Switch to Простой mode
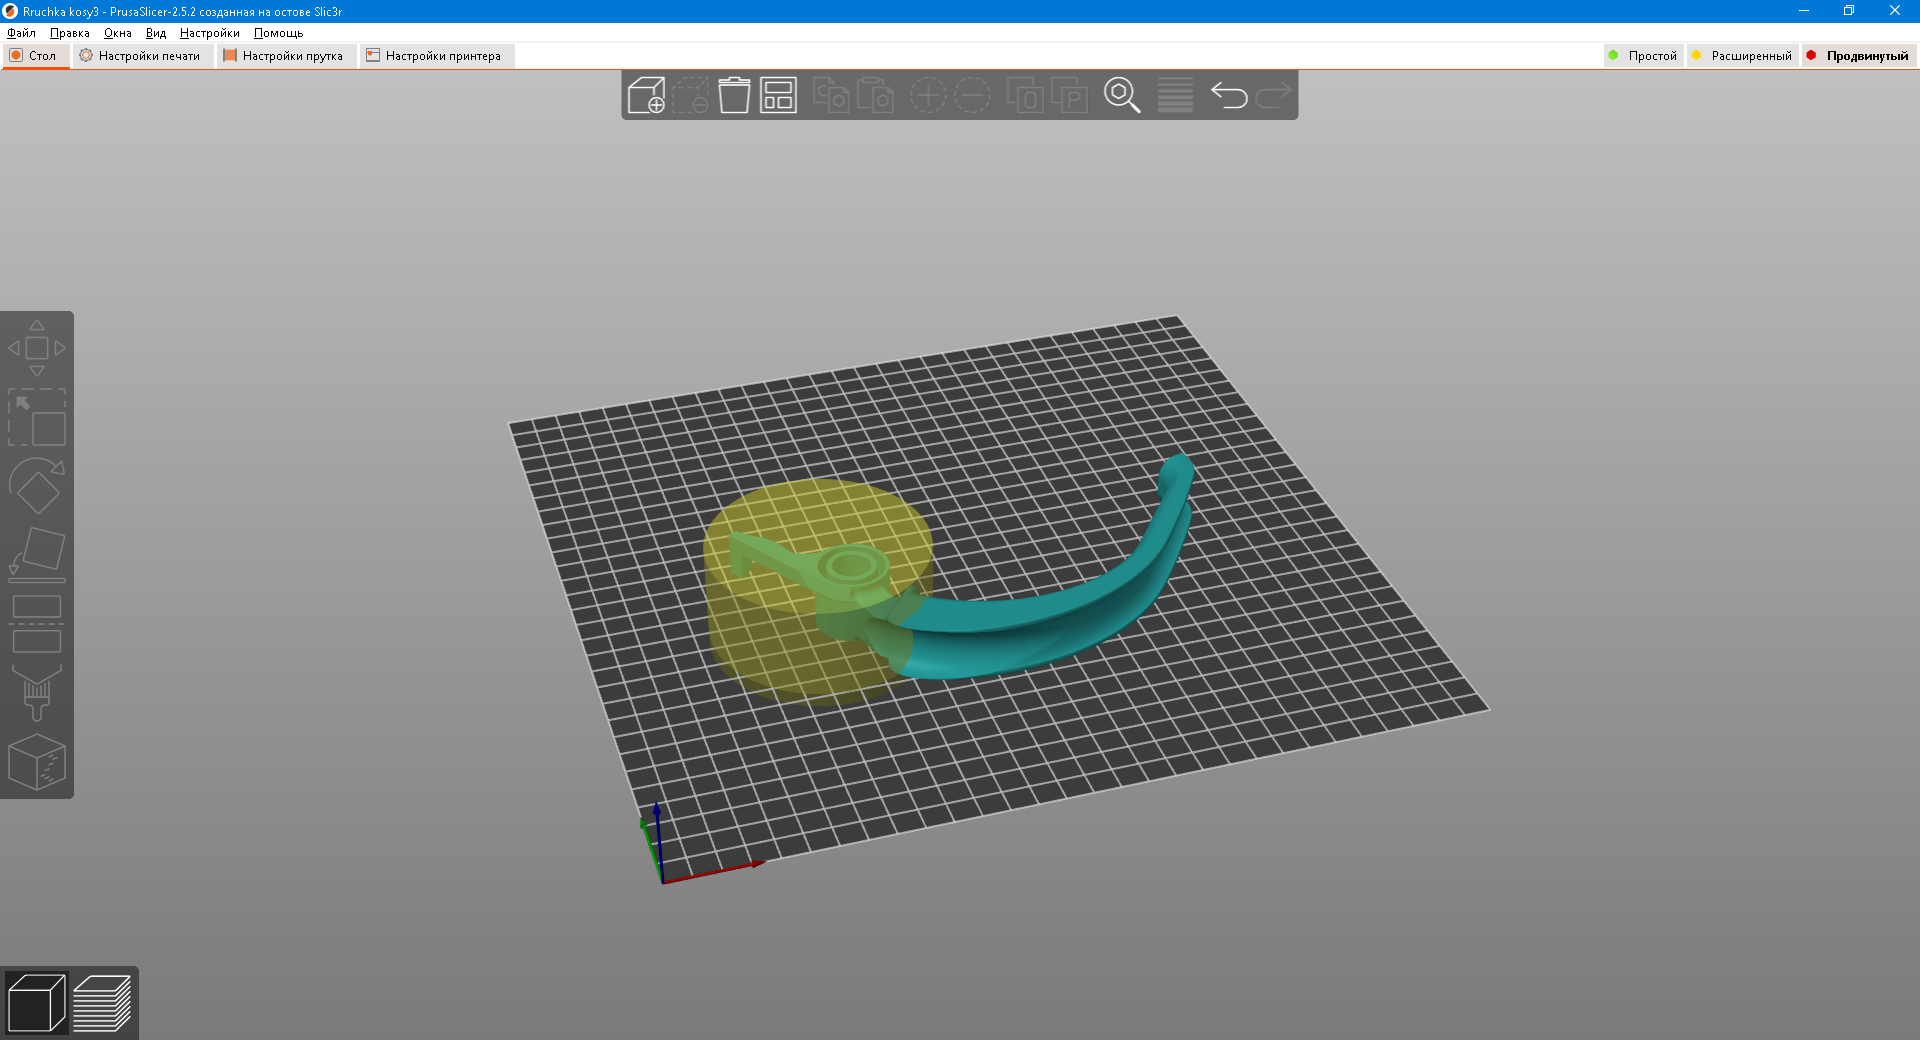Viewport: 1920px width, 1040px height. (x=1643, y=56)
